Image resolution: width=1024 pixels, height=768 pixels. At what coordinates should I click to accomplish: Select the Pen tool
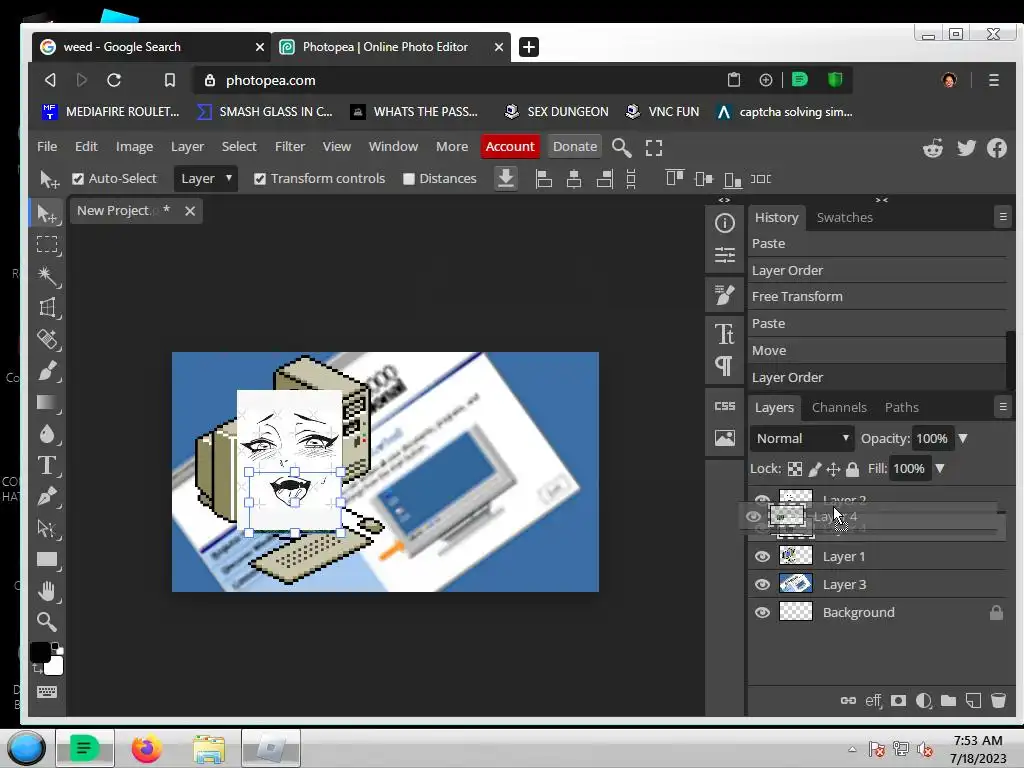[x=47, y=496]
